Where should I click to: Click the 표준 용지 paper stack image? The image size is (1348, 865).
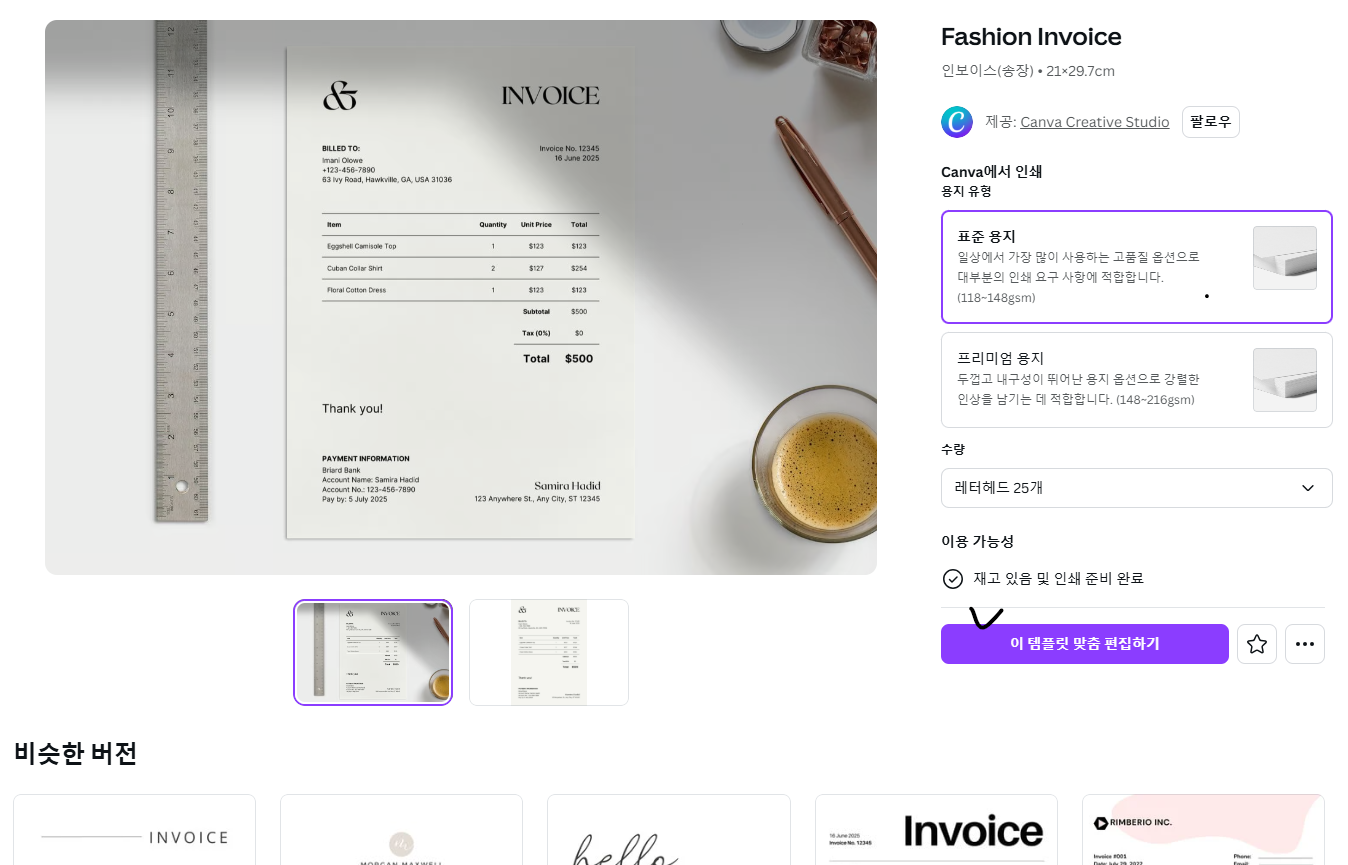click(x=1285, y=258)
